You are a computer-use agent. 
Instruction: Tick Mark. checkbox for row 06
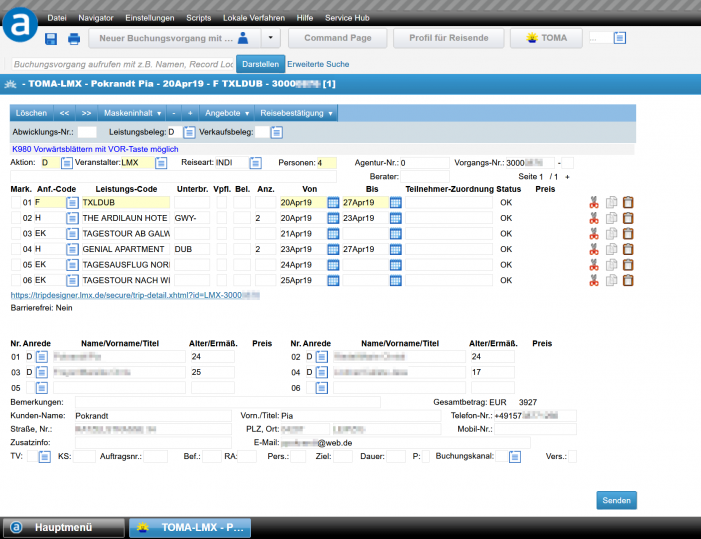pos(16,280)
